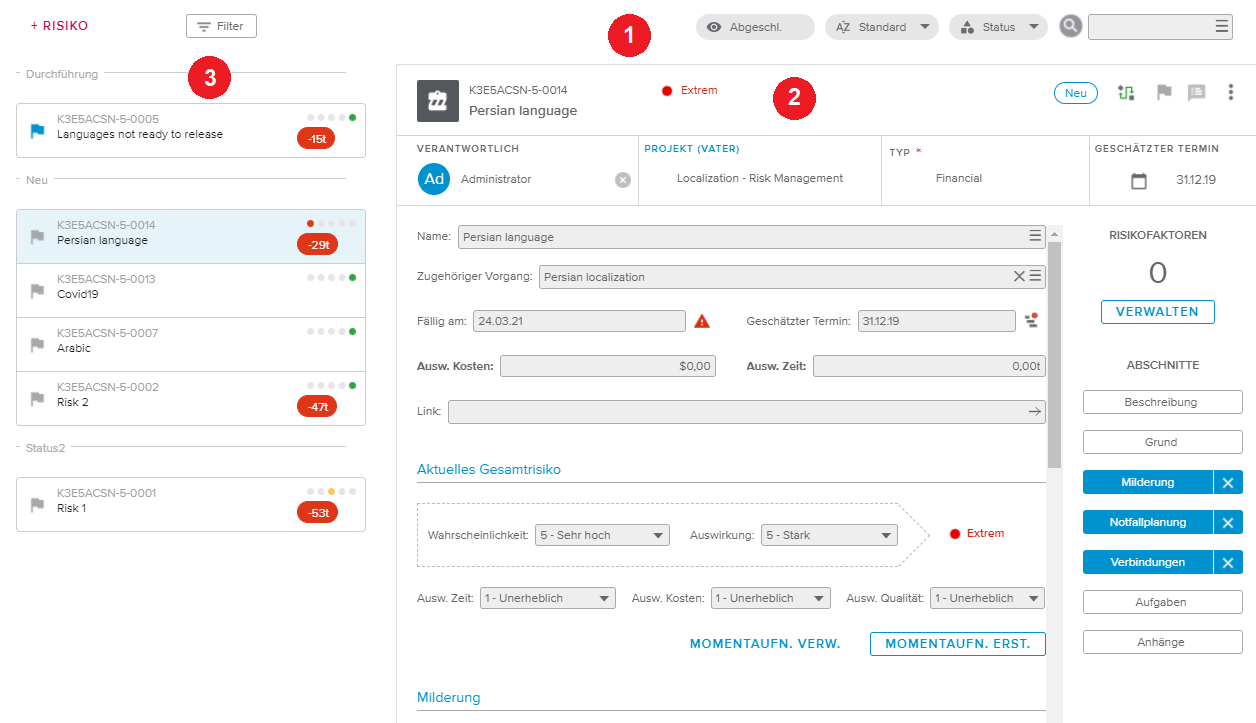Click the VERWALTEN button
This screenshot has width=1256, height=723.
pyautogui.click(x=1157, y=312)
